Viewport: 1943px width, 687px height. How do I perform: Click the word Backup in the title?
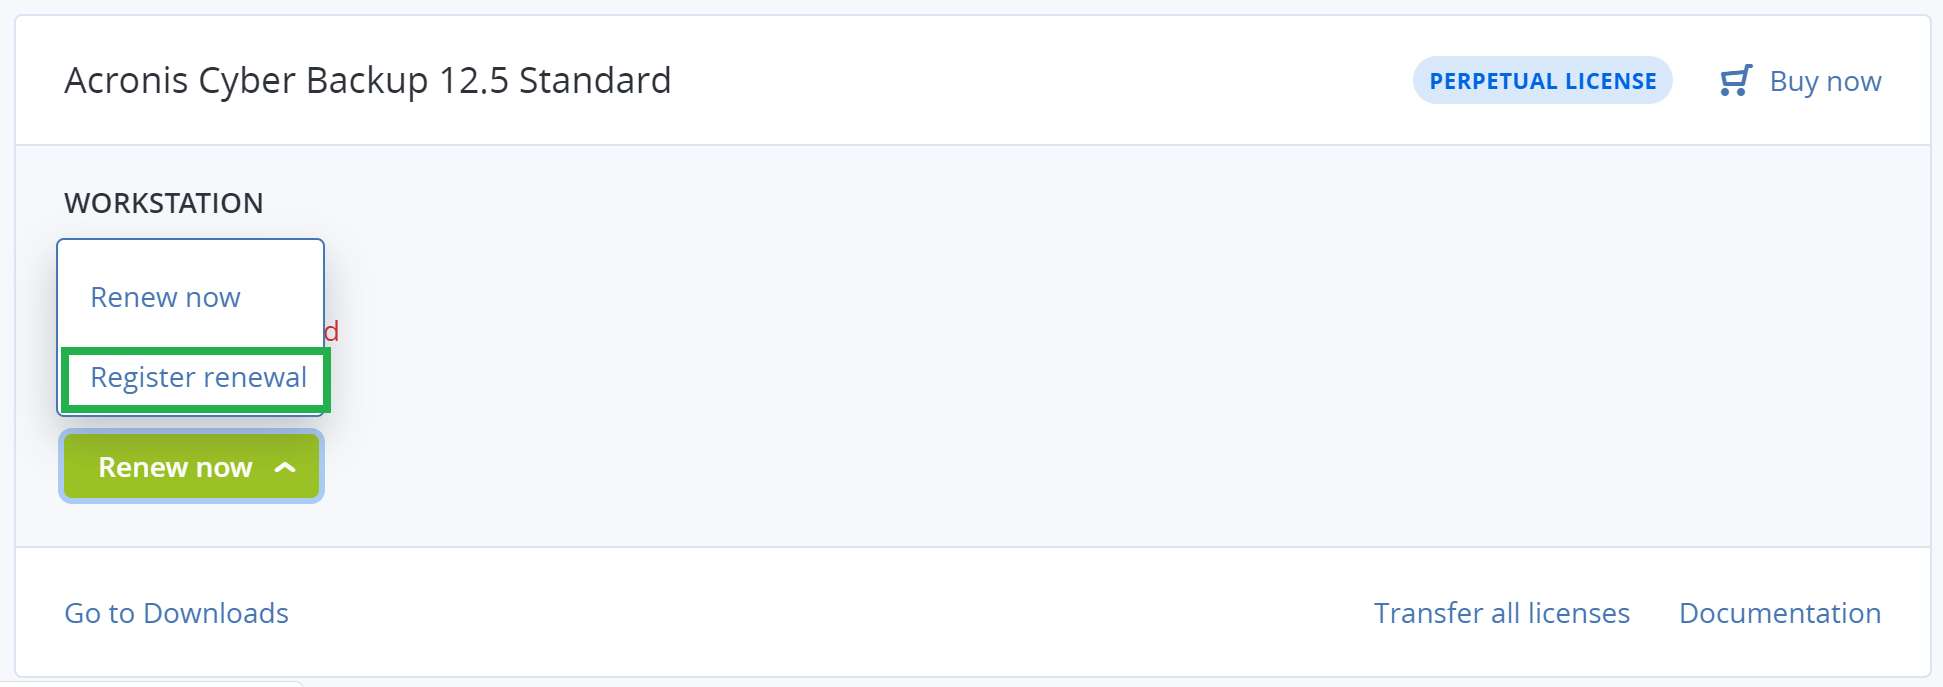point(366,81)
